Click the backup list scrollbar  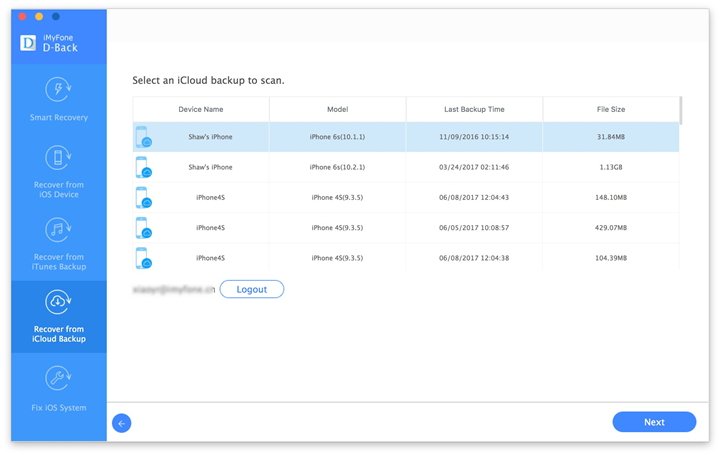coord(681,110)
